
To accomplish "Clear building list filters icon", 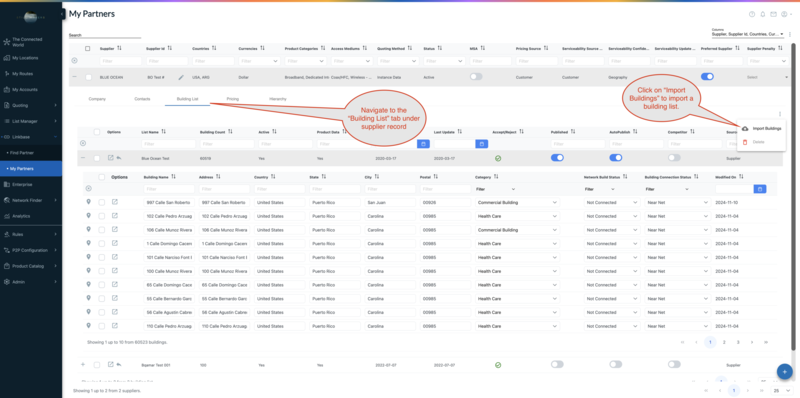I will 83,144.
